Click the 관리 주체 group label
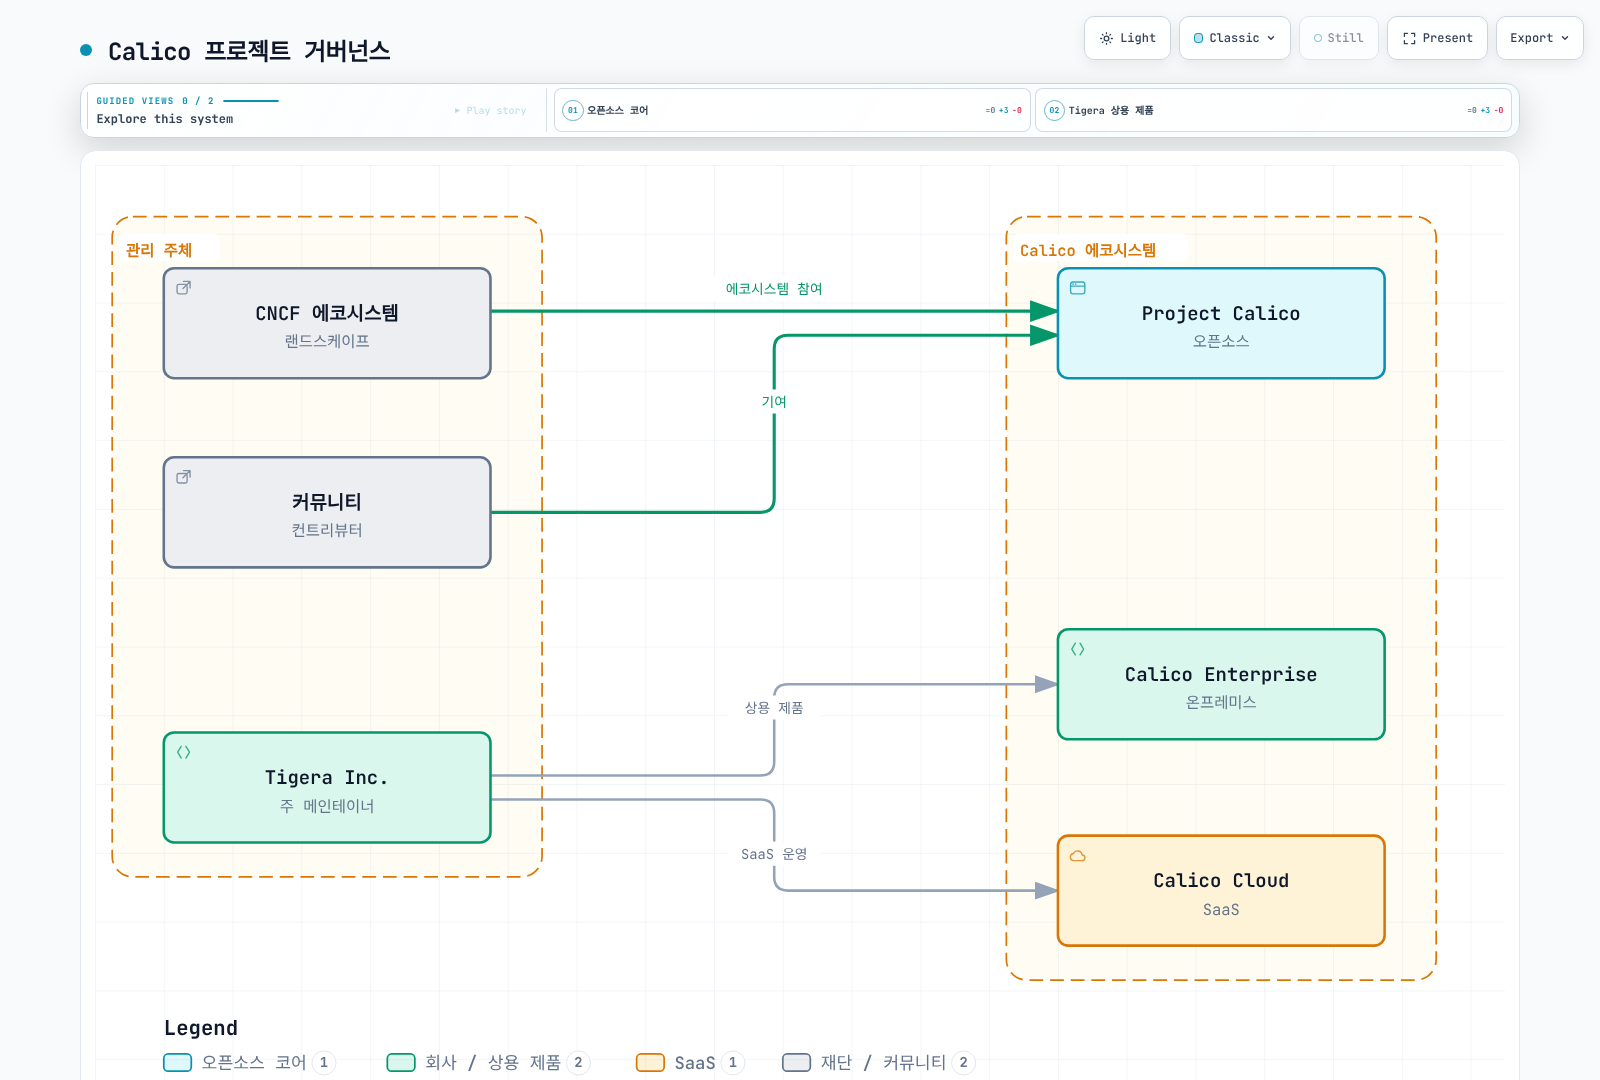This screenshot has width=1600, height=1080. tap(159, 250)
